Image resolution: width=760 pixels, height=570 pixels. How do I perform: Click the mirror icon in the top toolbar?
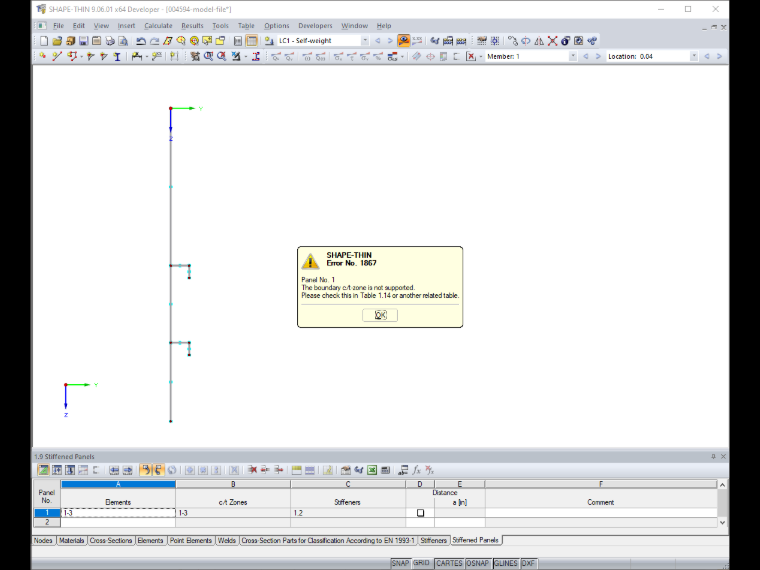coord(539,41)
